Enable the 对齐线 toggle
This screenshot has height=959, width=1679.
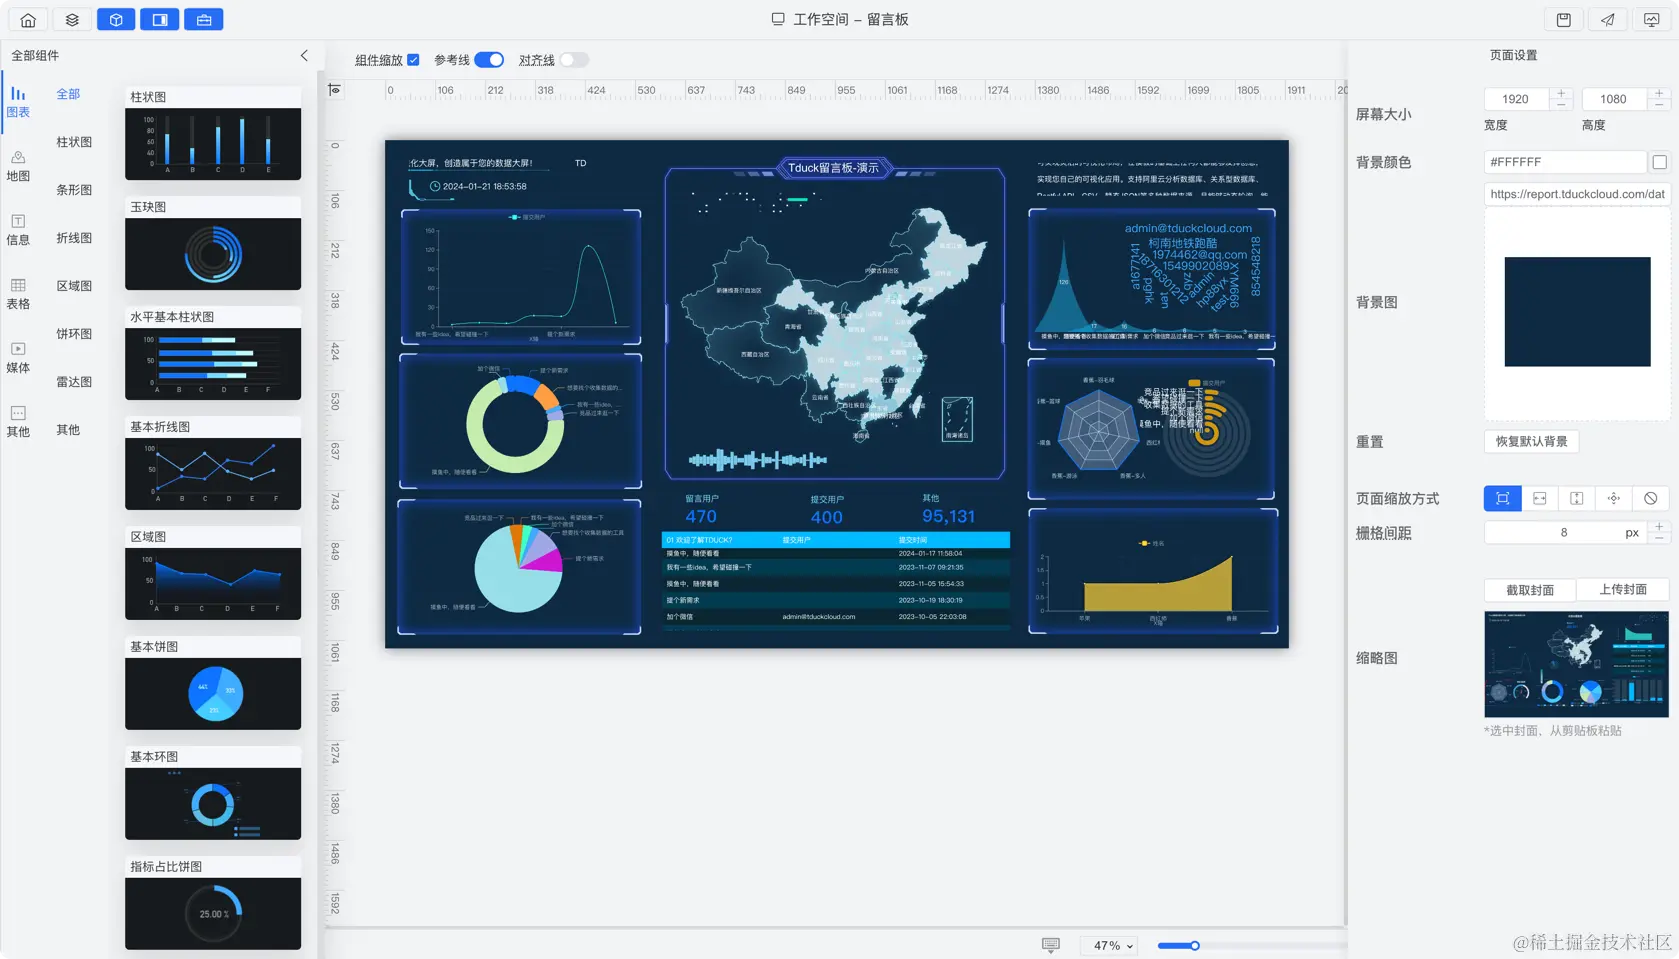click(574, 60)
